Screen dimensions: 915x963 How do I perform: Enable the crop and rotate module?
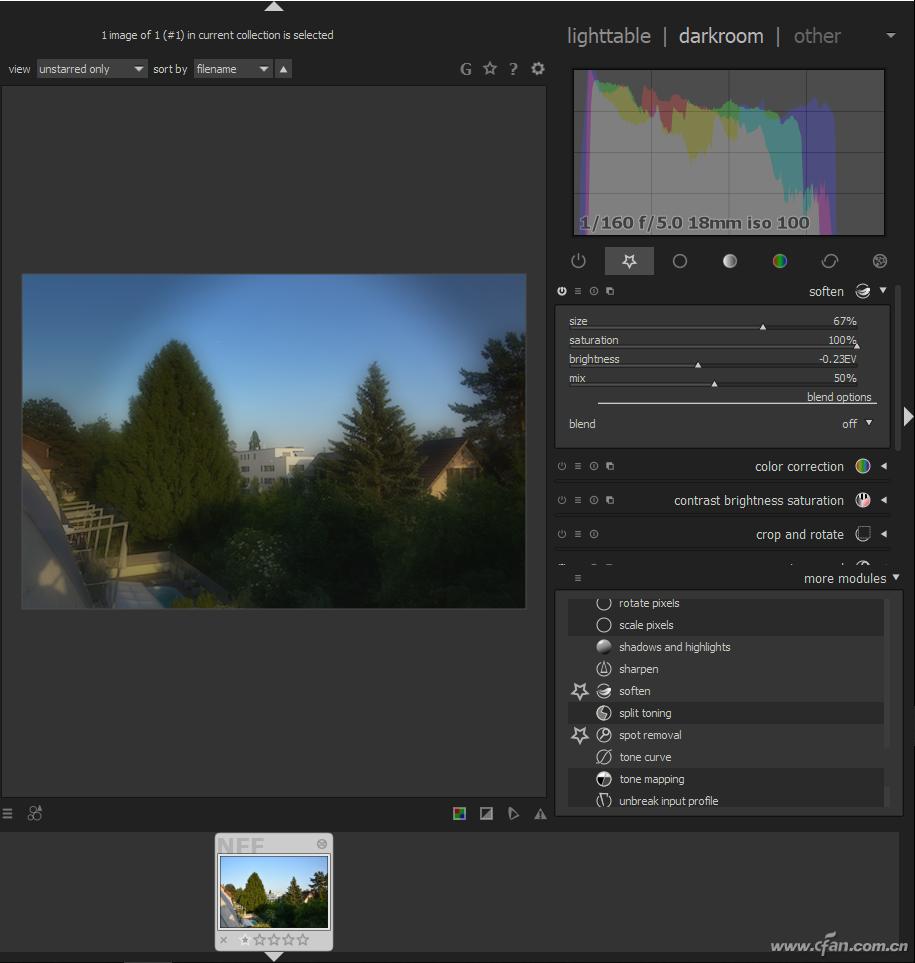pyautogui.click(x=562, y=534)
